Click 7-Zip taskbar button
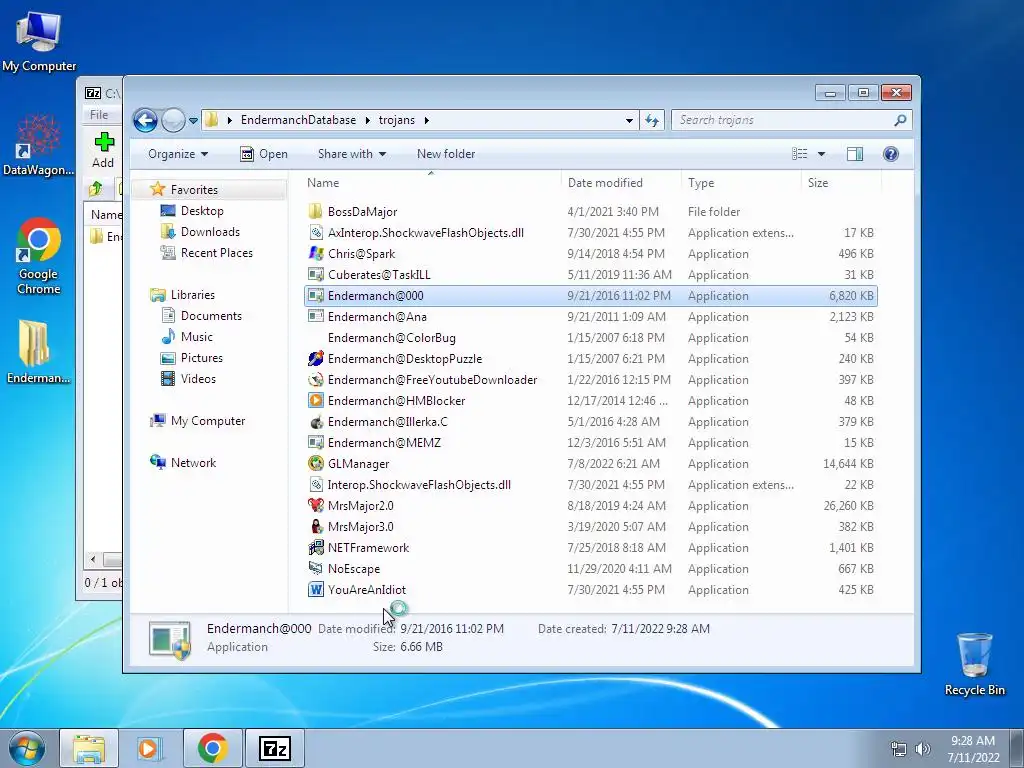Image resolution: width=1024 pixels, height=768 pixels. (274, 748)
